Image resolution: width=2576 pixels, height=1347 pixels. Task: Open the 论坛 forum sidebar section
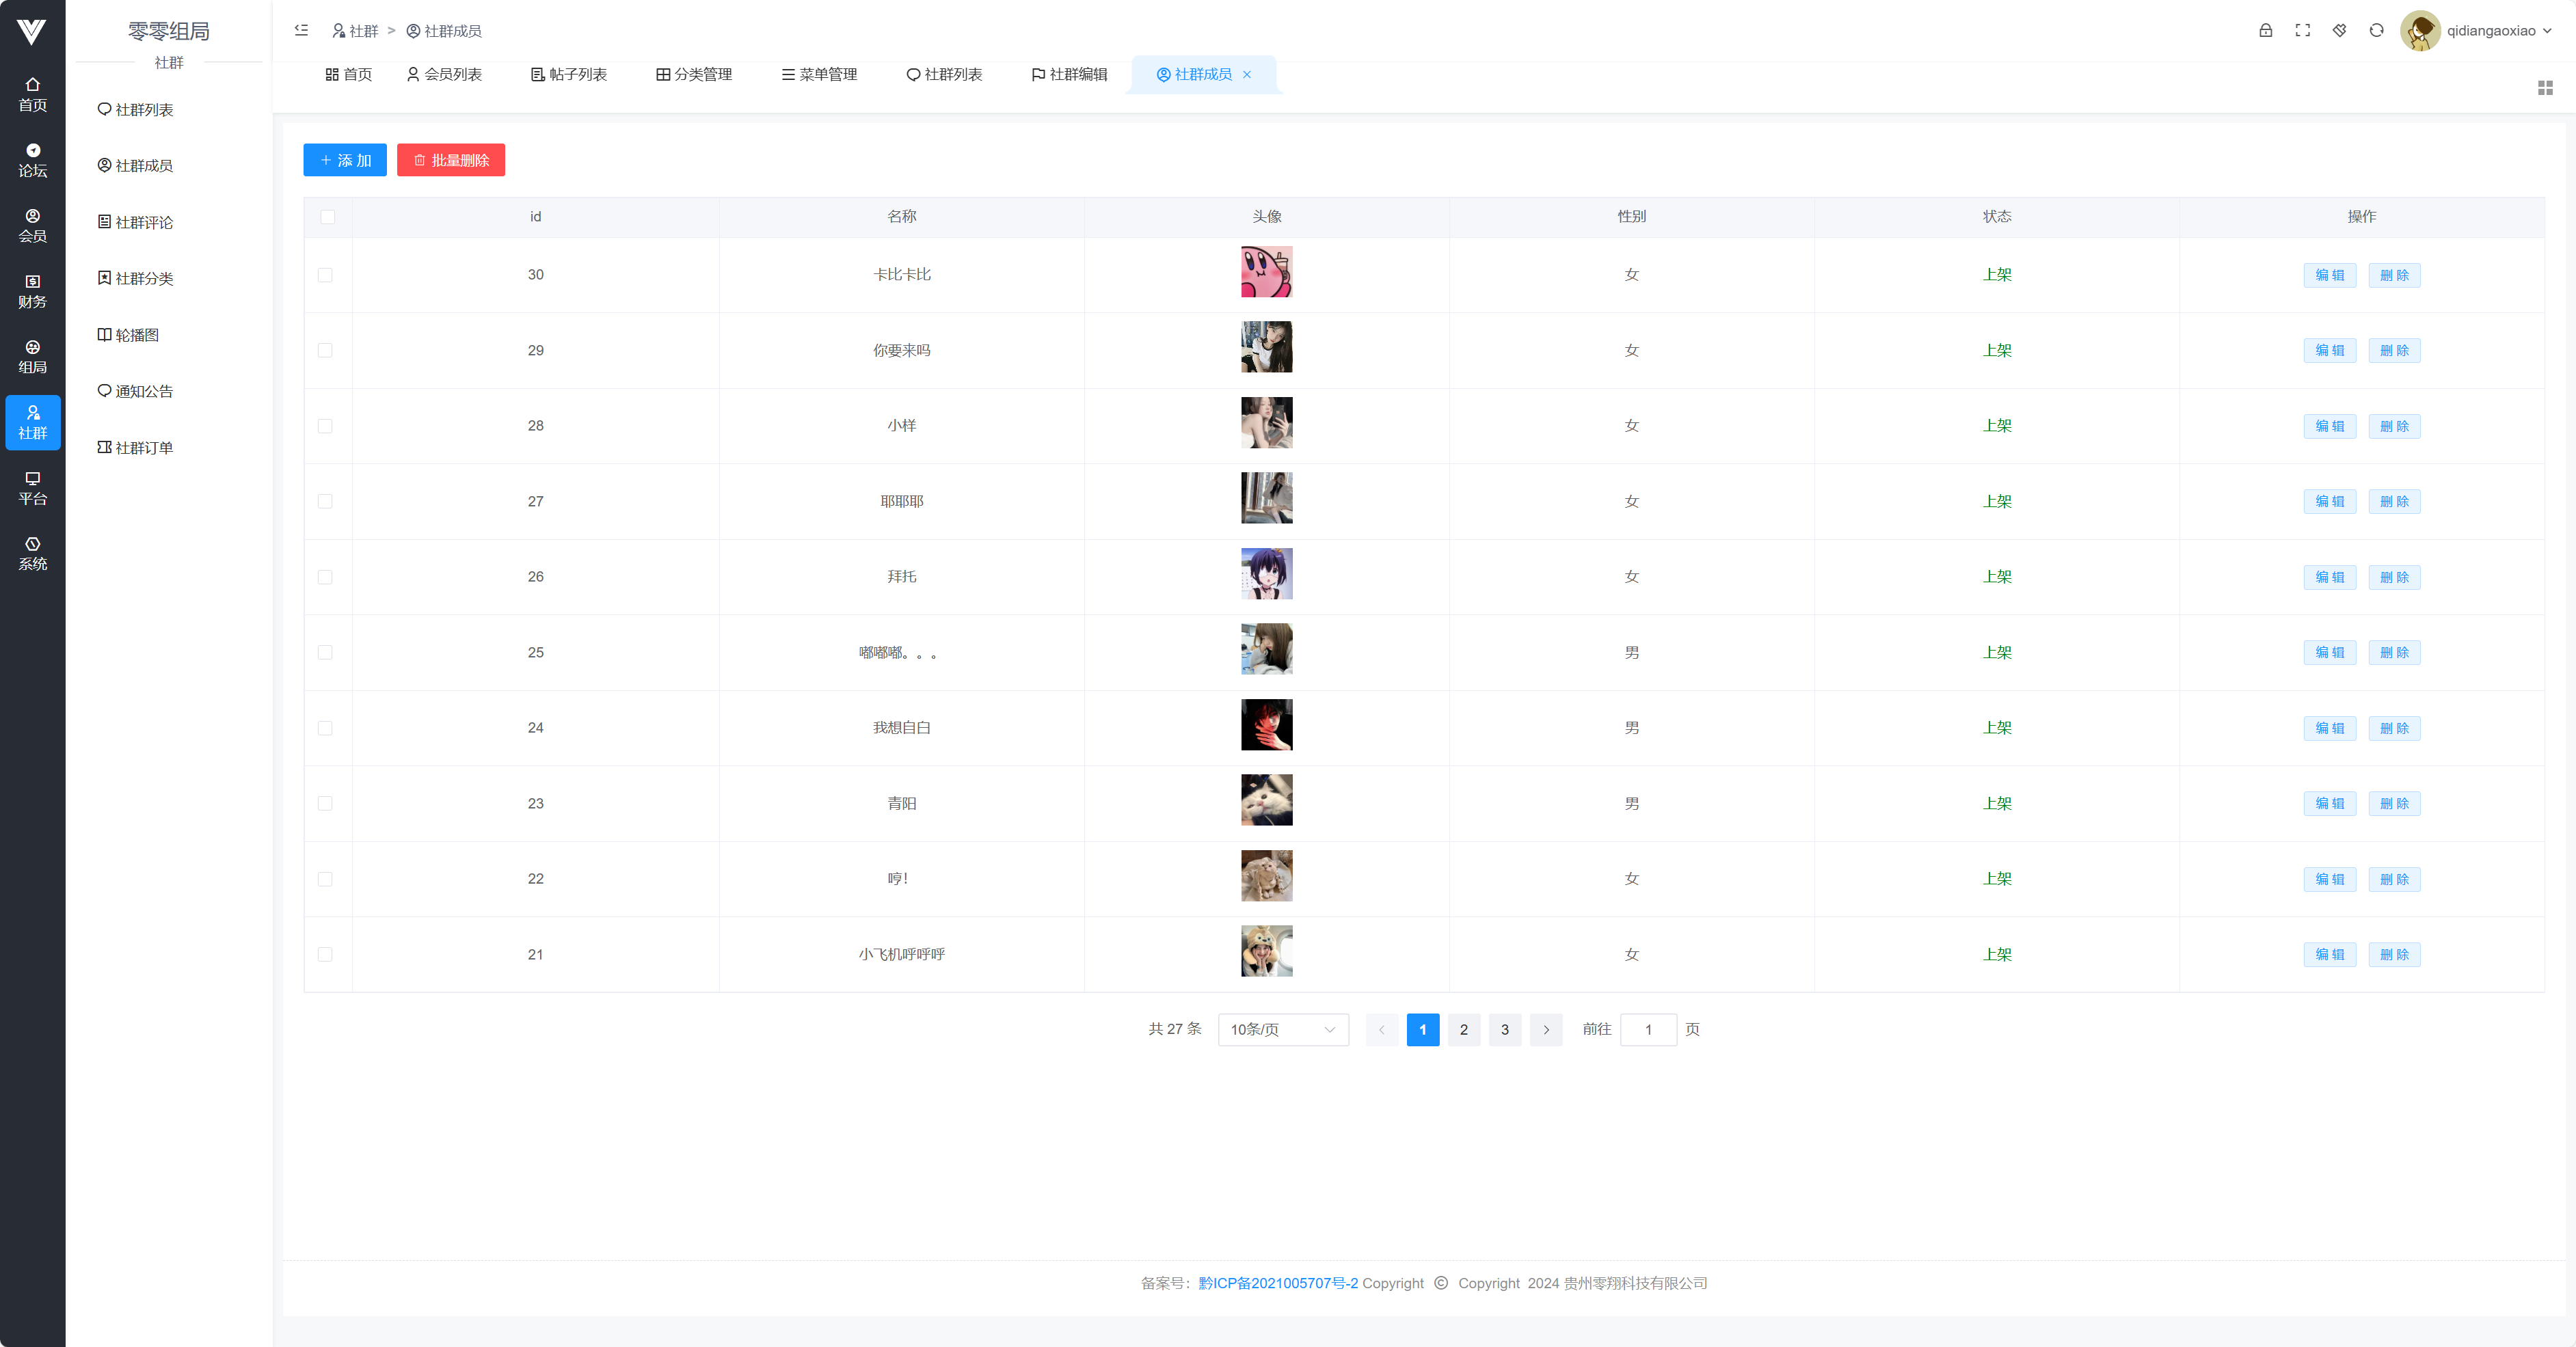tap(32, 160)
